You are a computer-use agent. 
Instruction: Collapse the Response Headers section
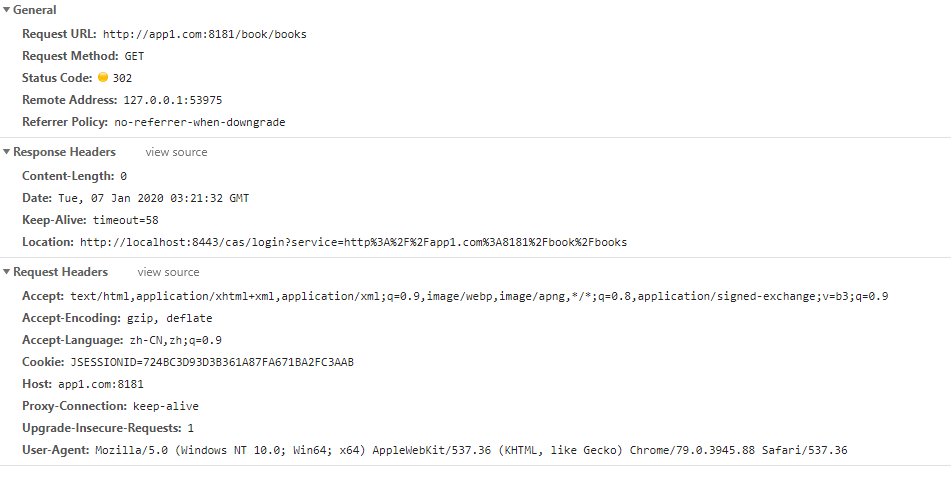[7, 152]
